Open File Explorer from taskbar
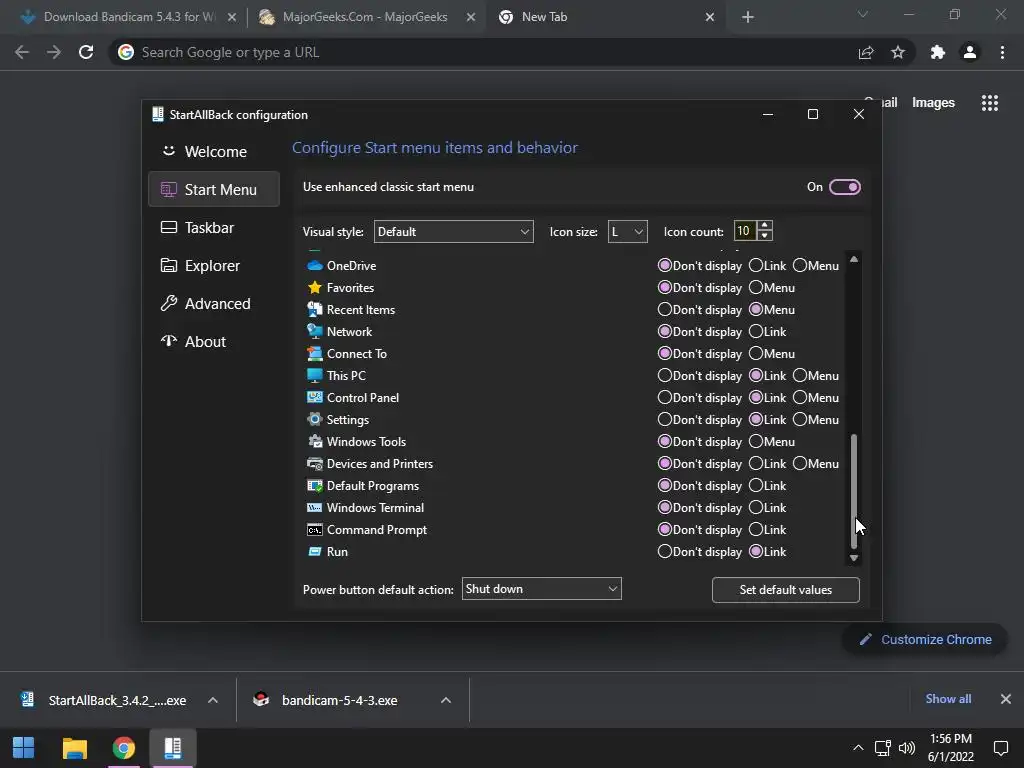 tap(74, 748)
